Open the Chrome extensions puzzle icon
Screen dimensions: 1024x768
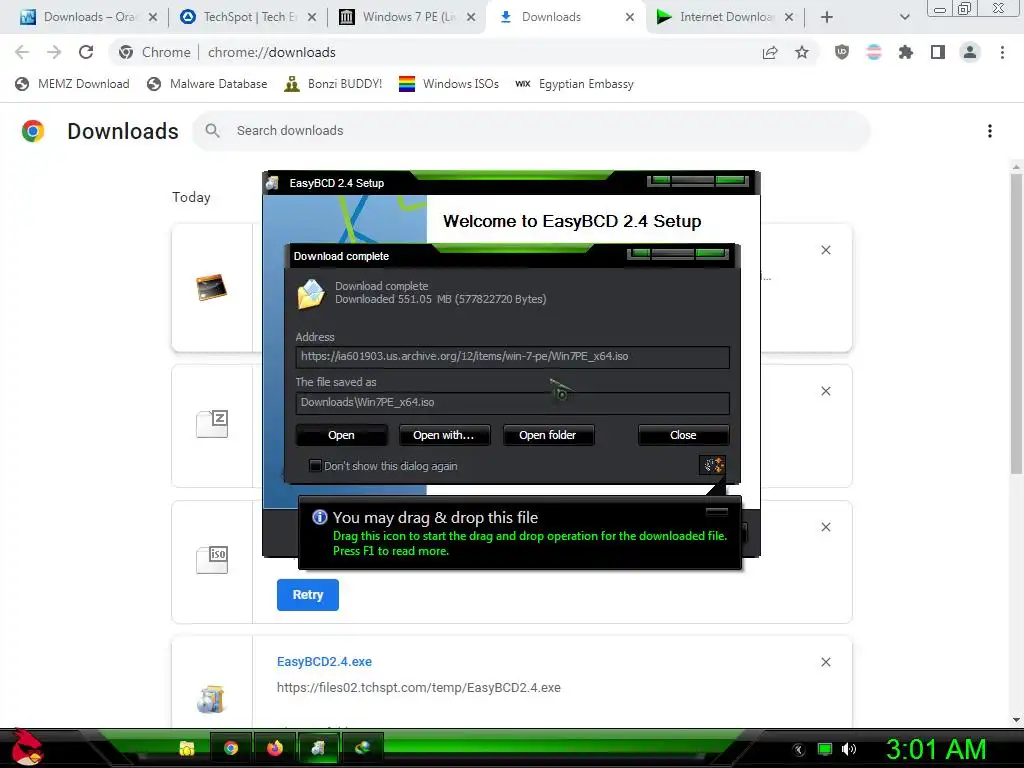tap(905, 52)
